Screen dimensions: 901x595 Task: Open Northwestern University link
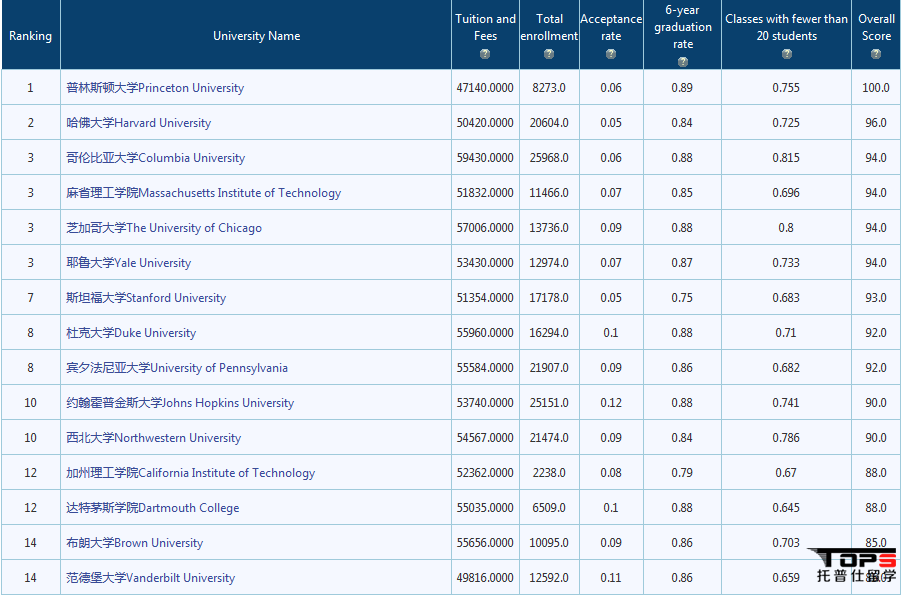pyautogui.click(x=153, y=438)
